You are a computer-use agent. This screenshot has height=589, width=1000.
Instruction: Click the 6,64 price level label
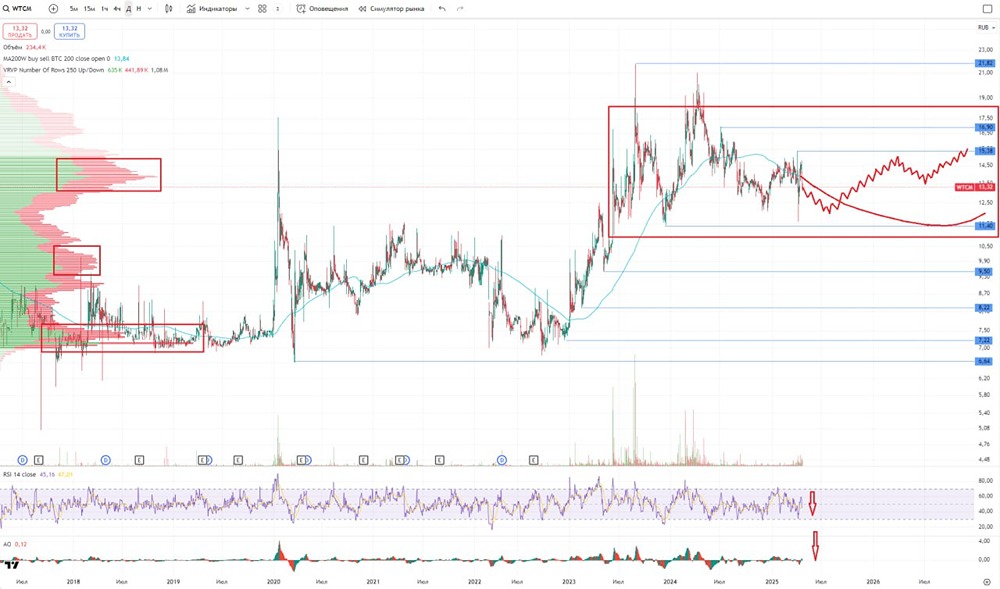tap(985, 361)
